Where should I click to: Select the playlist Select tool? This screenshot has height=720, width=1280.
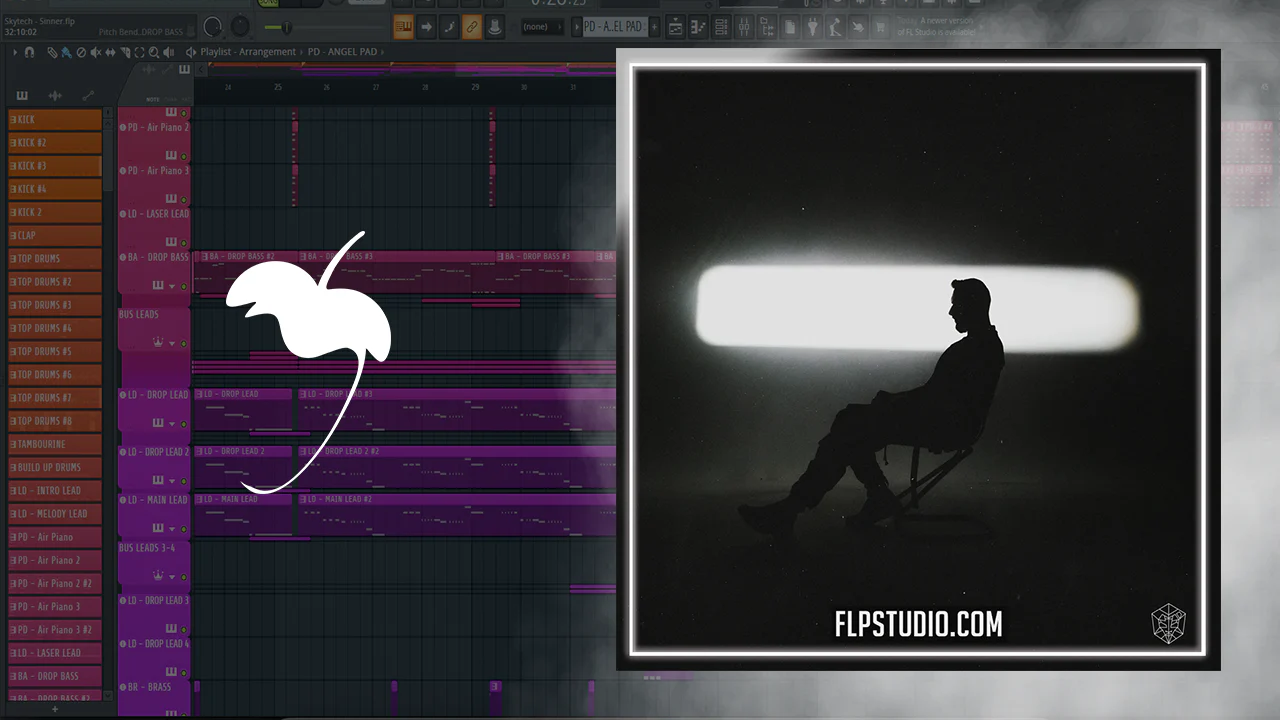point(141,52)
